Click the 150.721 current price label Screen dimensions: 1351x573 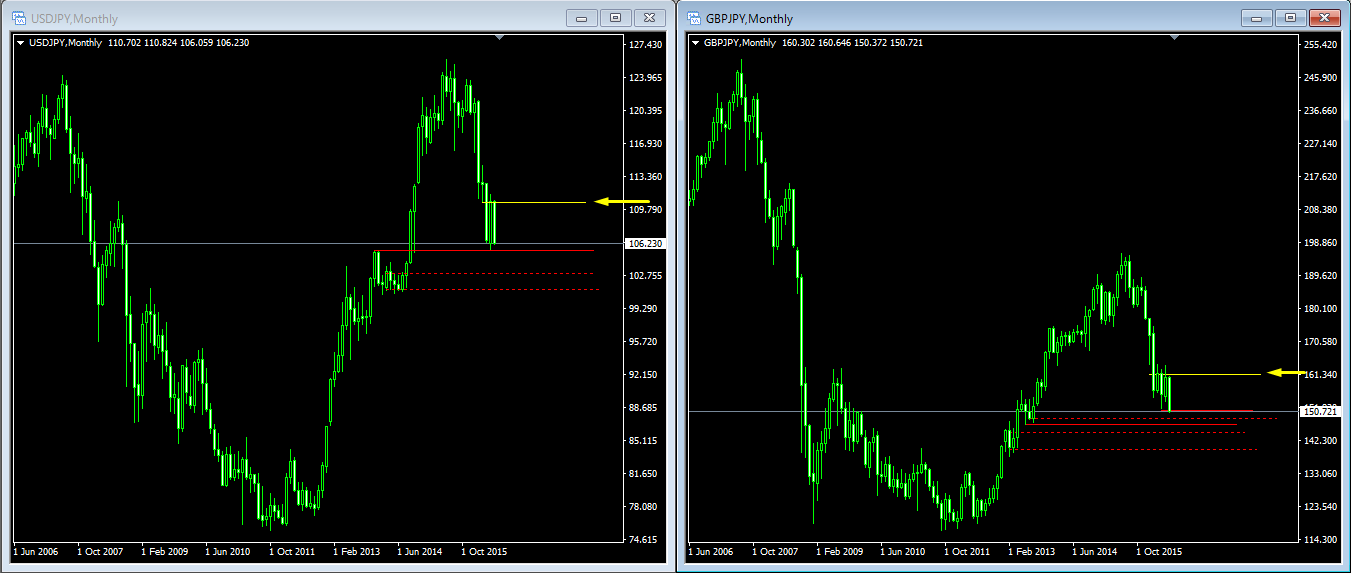point(1320,411)
